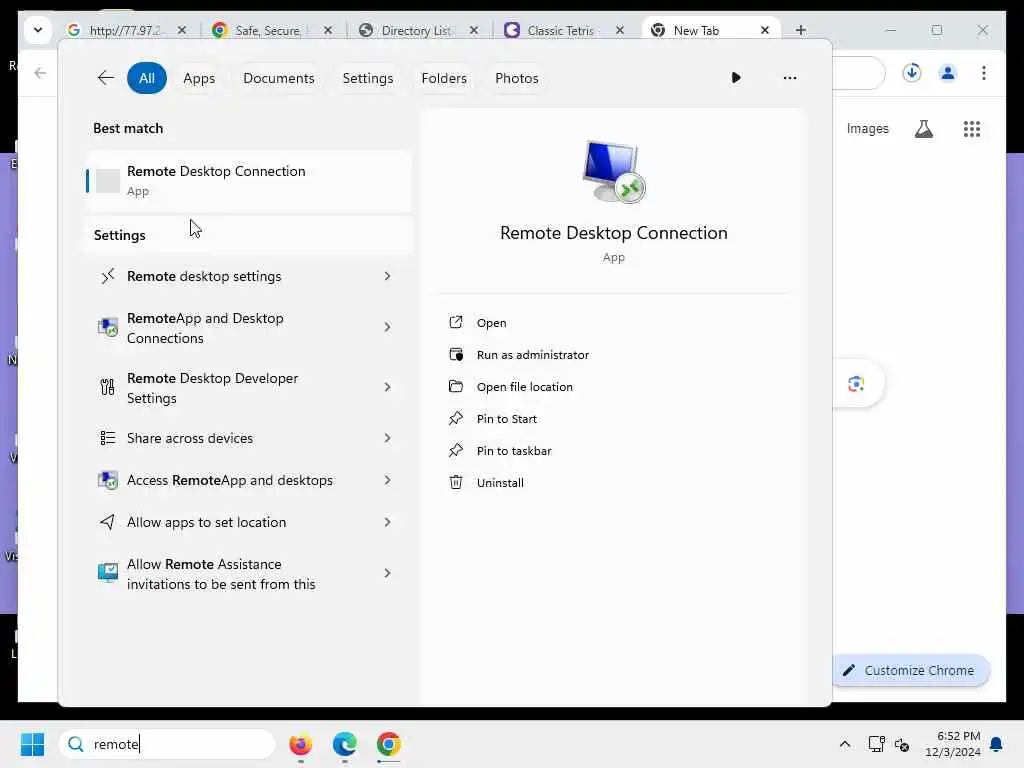This screenshot has height=768, width=1024.
Task: Click large Remote Desktop Connection app icon
Action: coord(613,172)
